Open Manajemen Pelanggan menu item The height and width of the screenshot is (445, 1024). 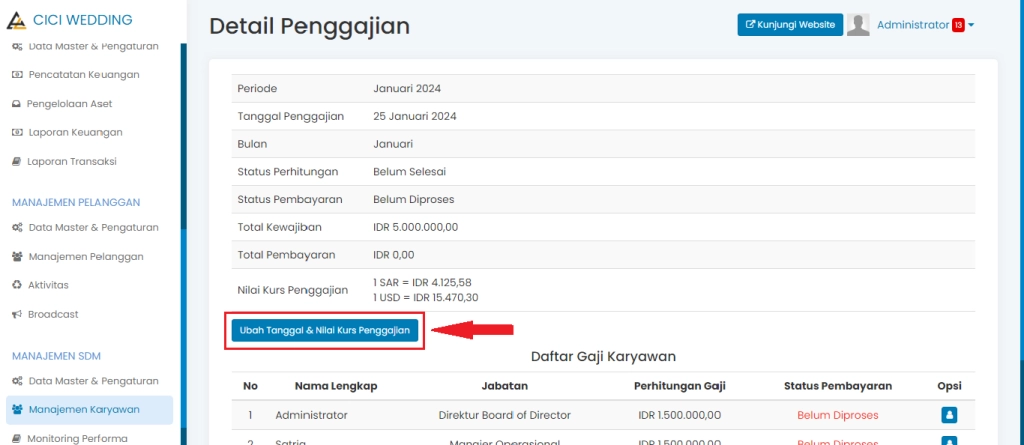pyautogui.click(x=85, y=257)
